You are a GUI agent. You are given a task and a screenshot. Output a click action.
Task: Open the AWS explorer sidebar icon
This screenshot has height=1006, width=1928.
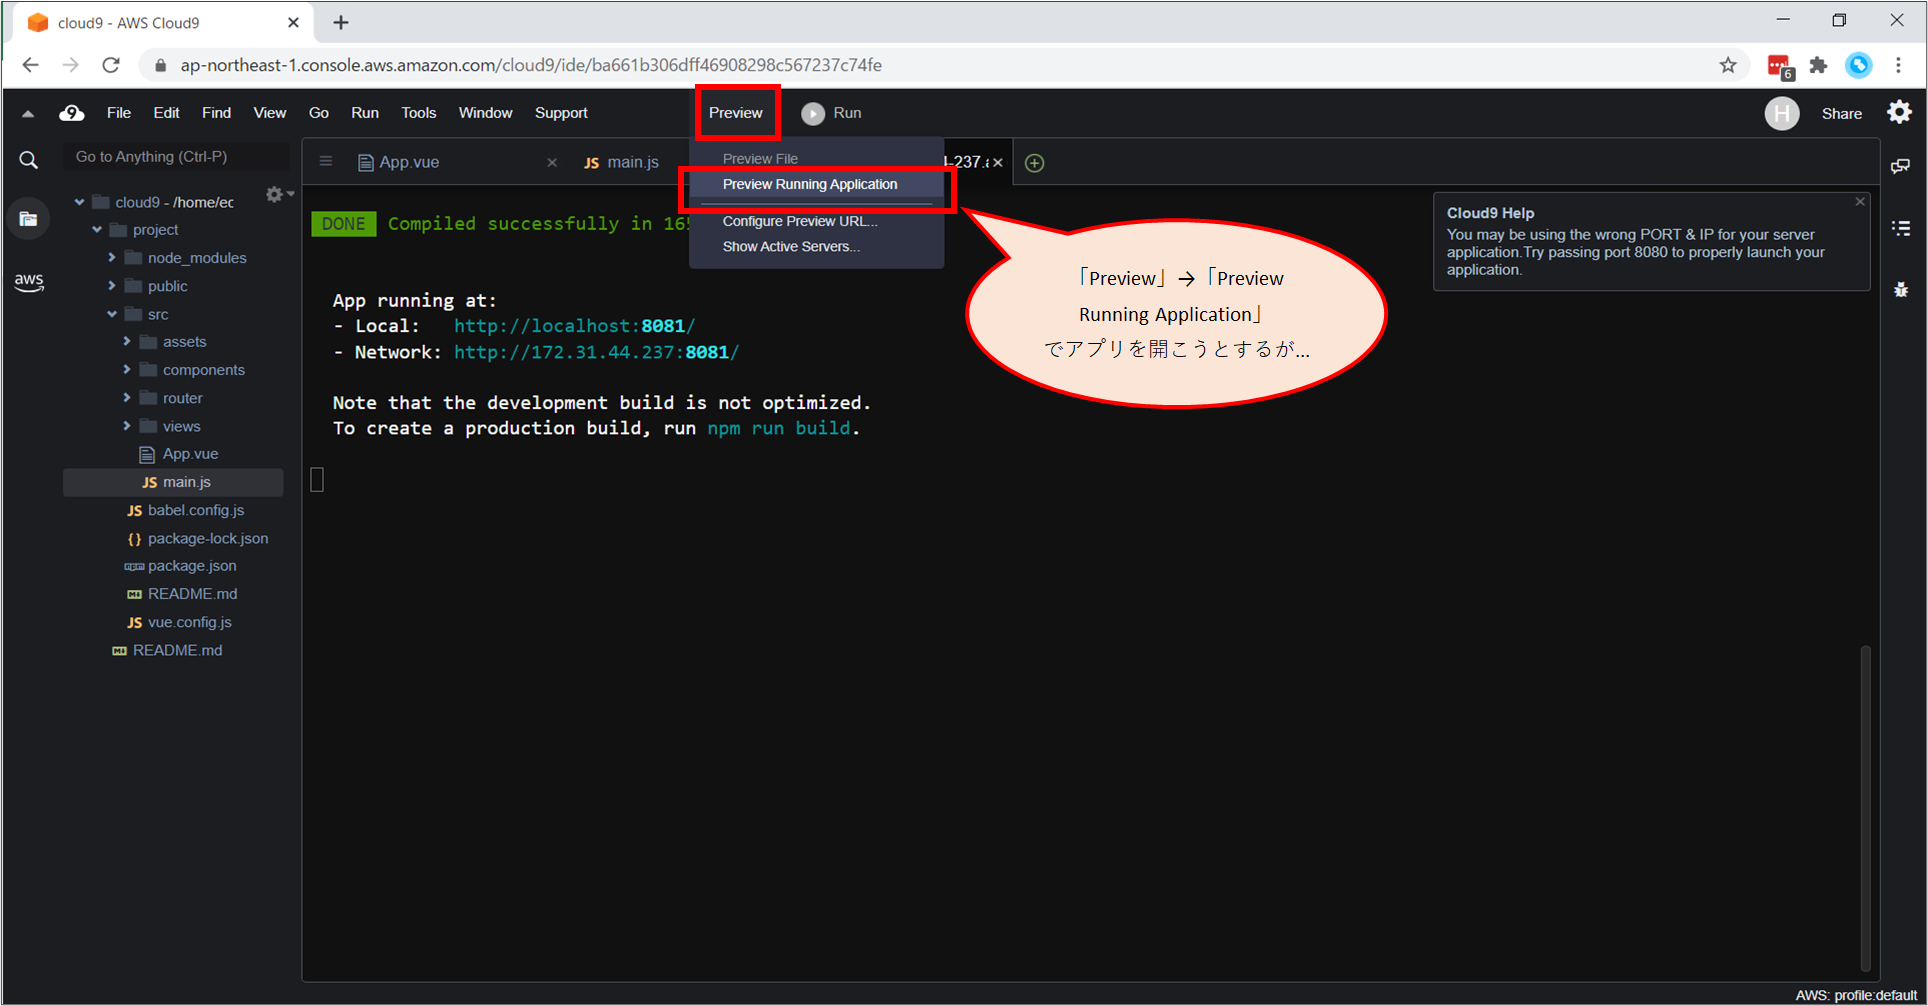click(29, 281)
